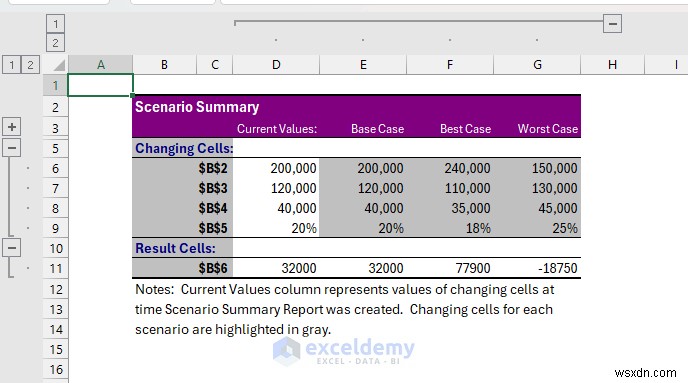This screenshot has width=688, height=383.
Task: Expand hidden row 4 with plus button
Action: [x=12, y=127]
